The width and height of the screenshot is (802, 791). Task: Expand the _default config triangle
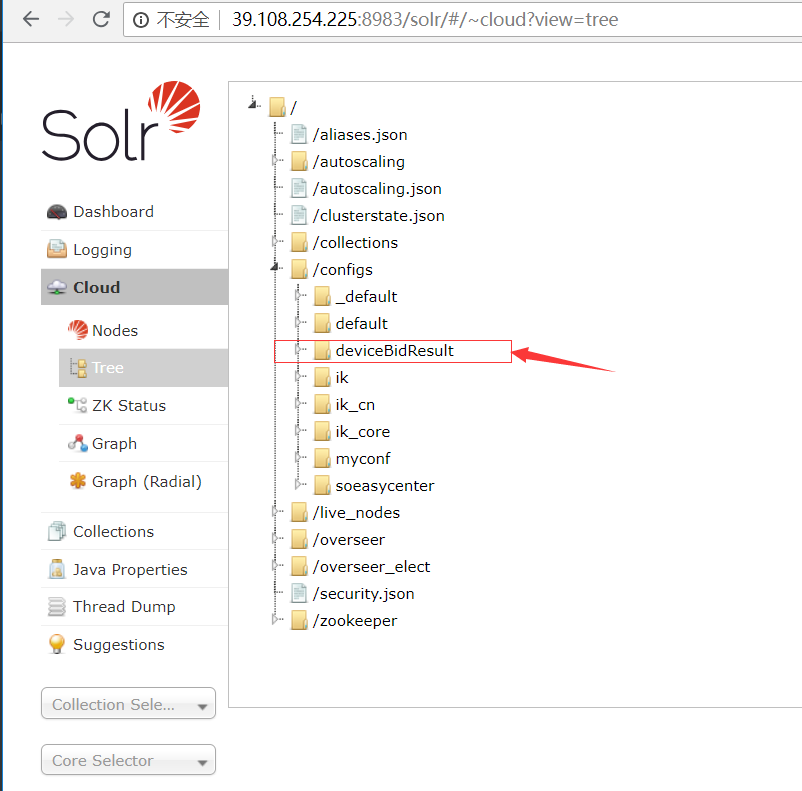pos(299,296)
